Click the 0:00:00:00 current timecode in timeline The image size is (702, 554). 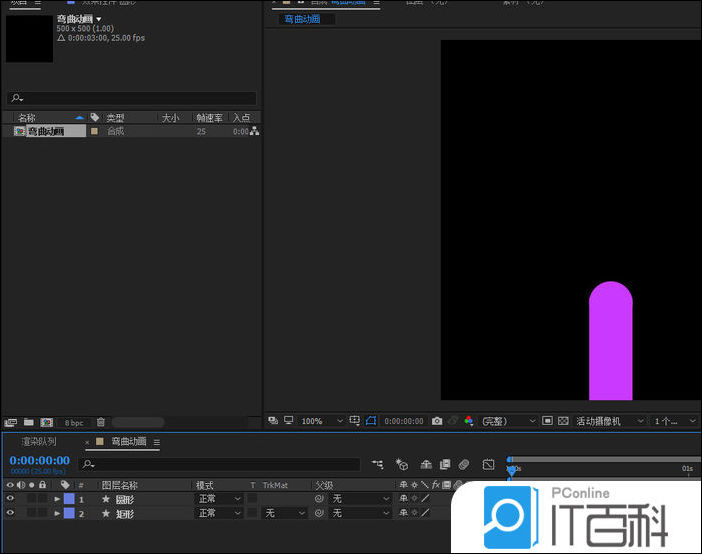[39, 460]
